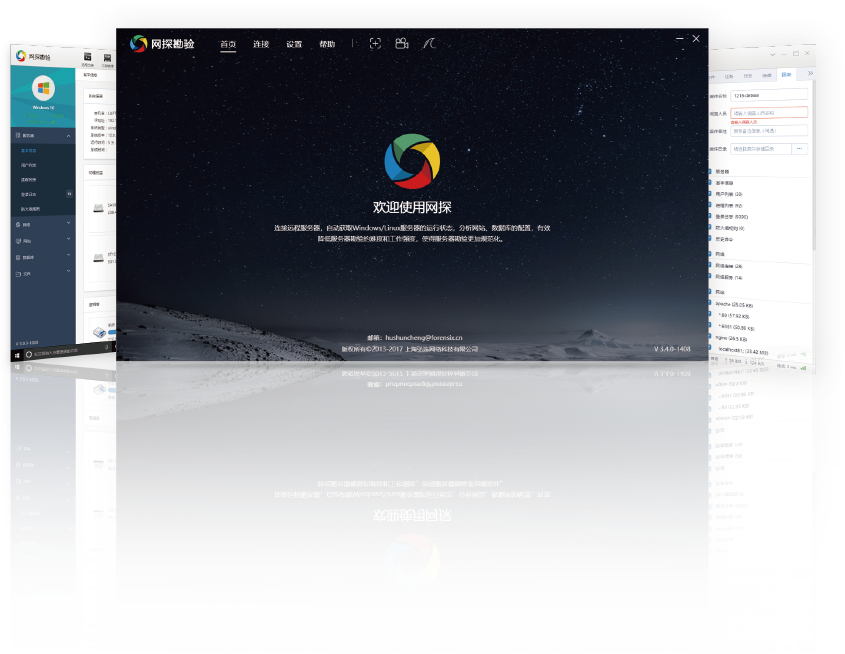Image resolution: width=845 pixels, height=654 pixels.
Task: Open the dropdown chevron in right window title bar
Action: coord(773,54)
